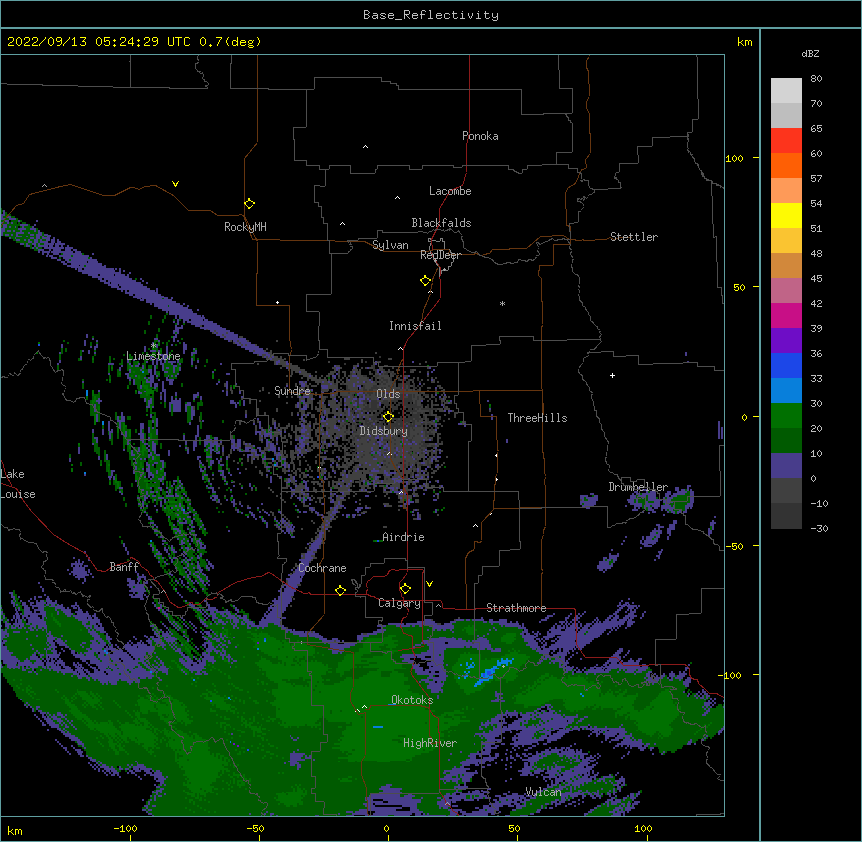Select the white asterisk marker east of Innisfail

(502, 303)
